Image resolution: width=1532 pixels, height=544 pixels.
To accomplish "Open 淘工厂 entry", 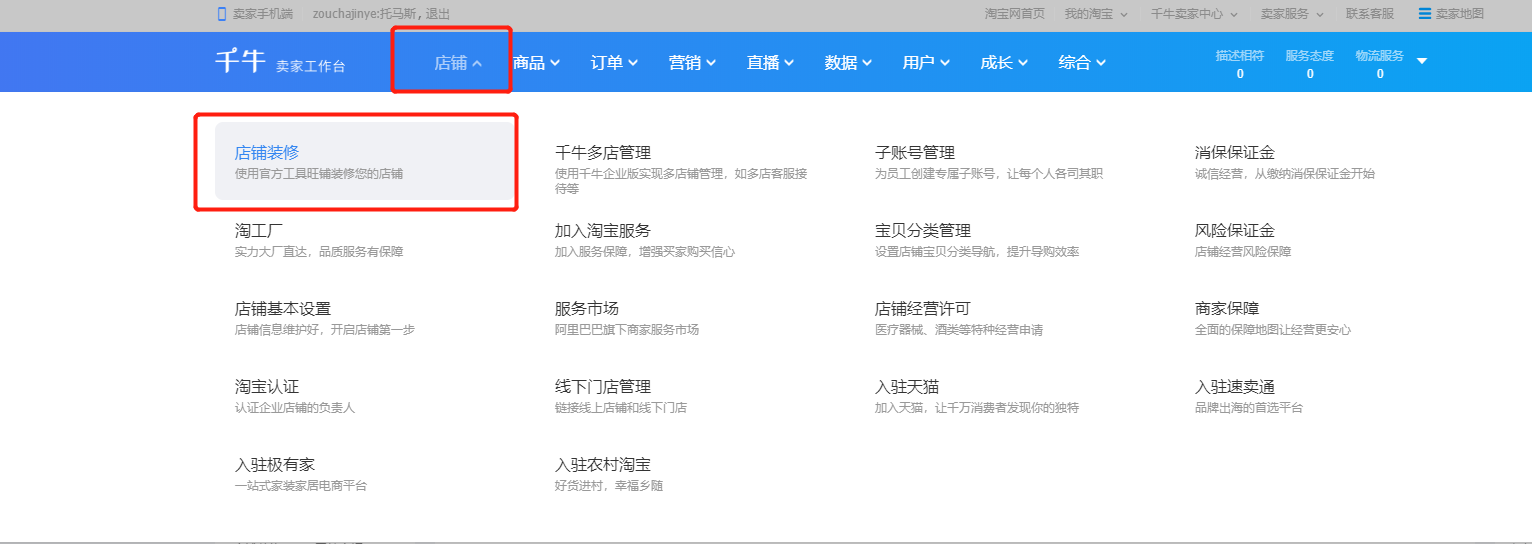I will (x=259, y=230).
